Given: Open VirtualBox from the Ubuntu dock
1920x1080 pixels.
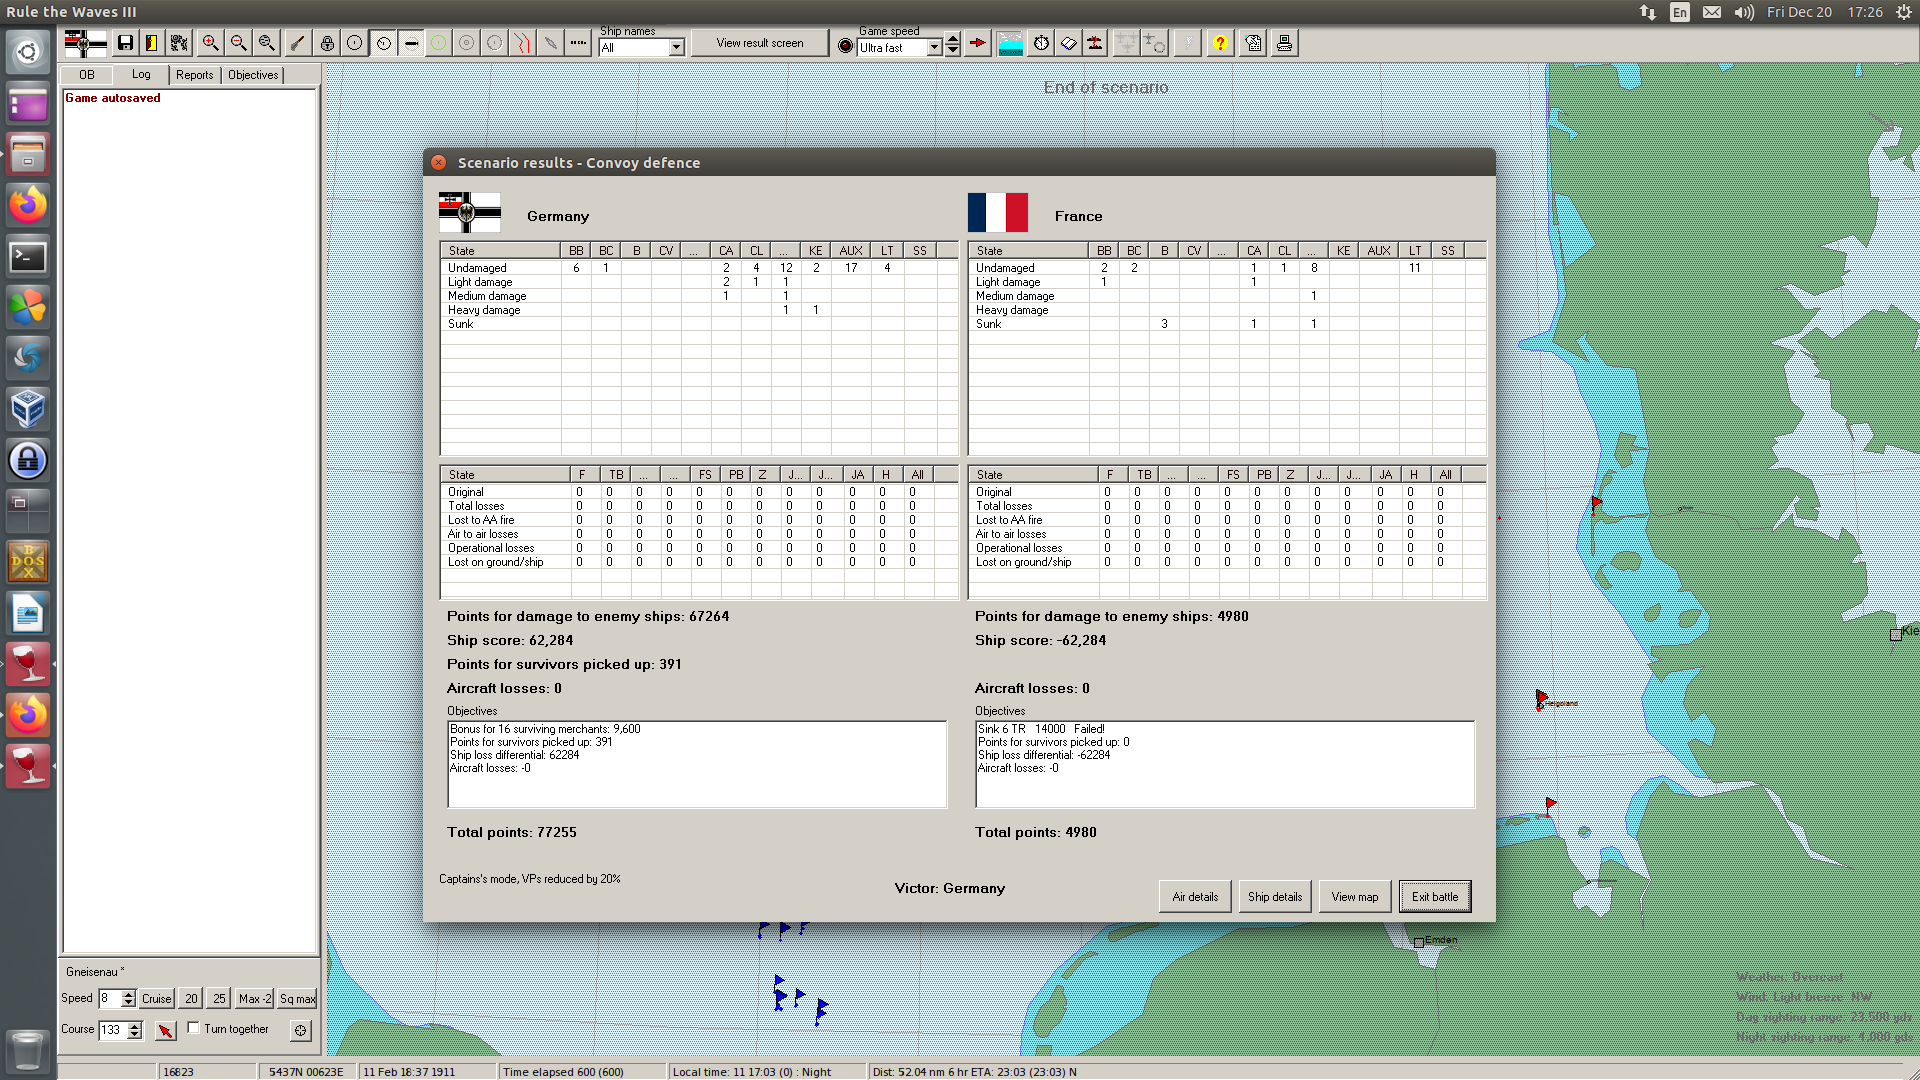Looking at the screenshot, I should click(28, 409).
